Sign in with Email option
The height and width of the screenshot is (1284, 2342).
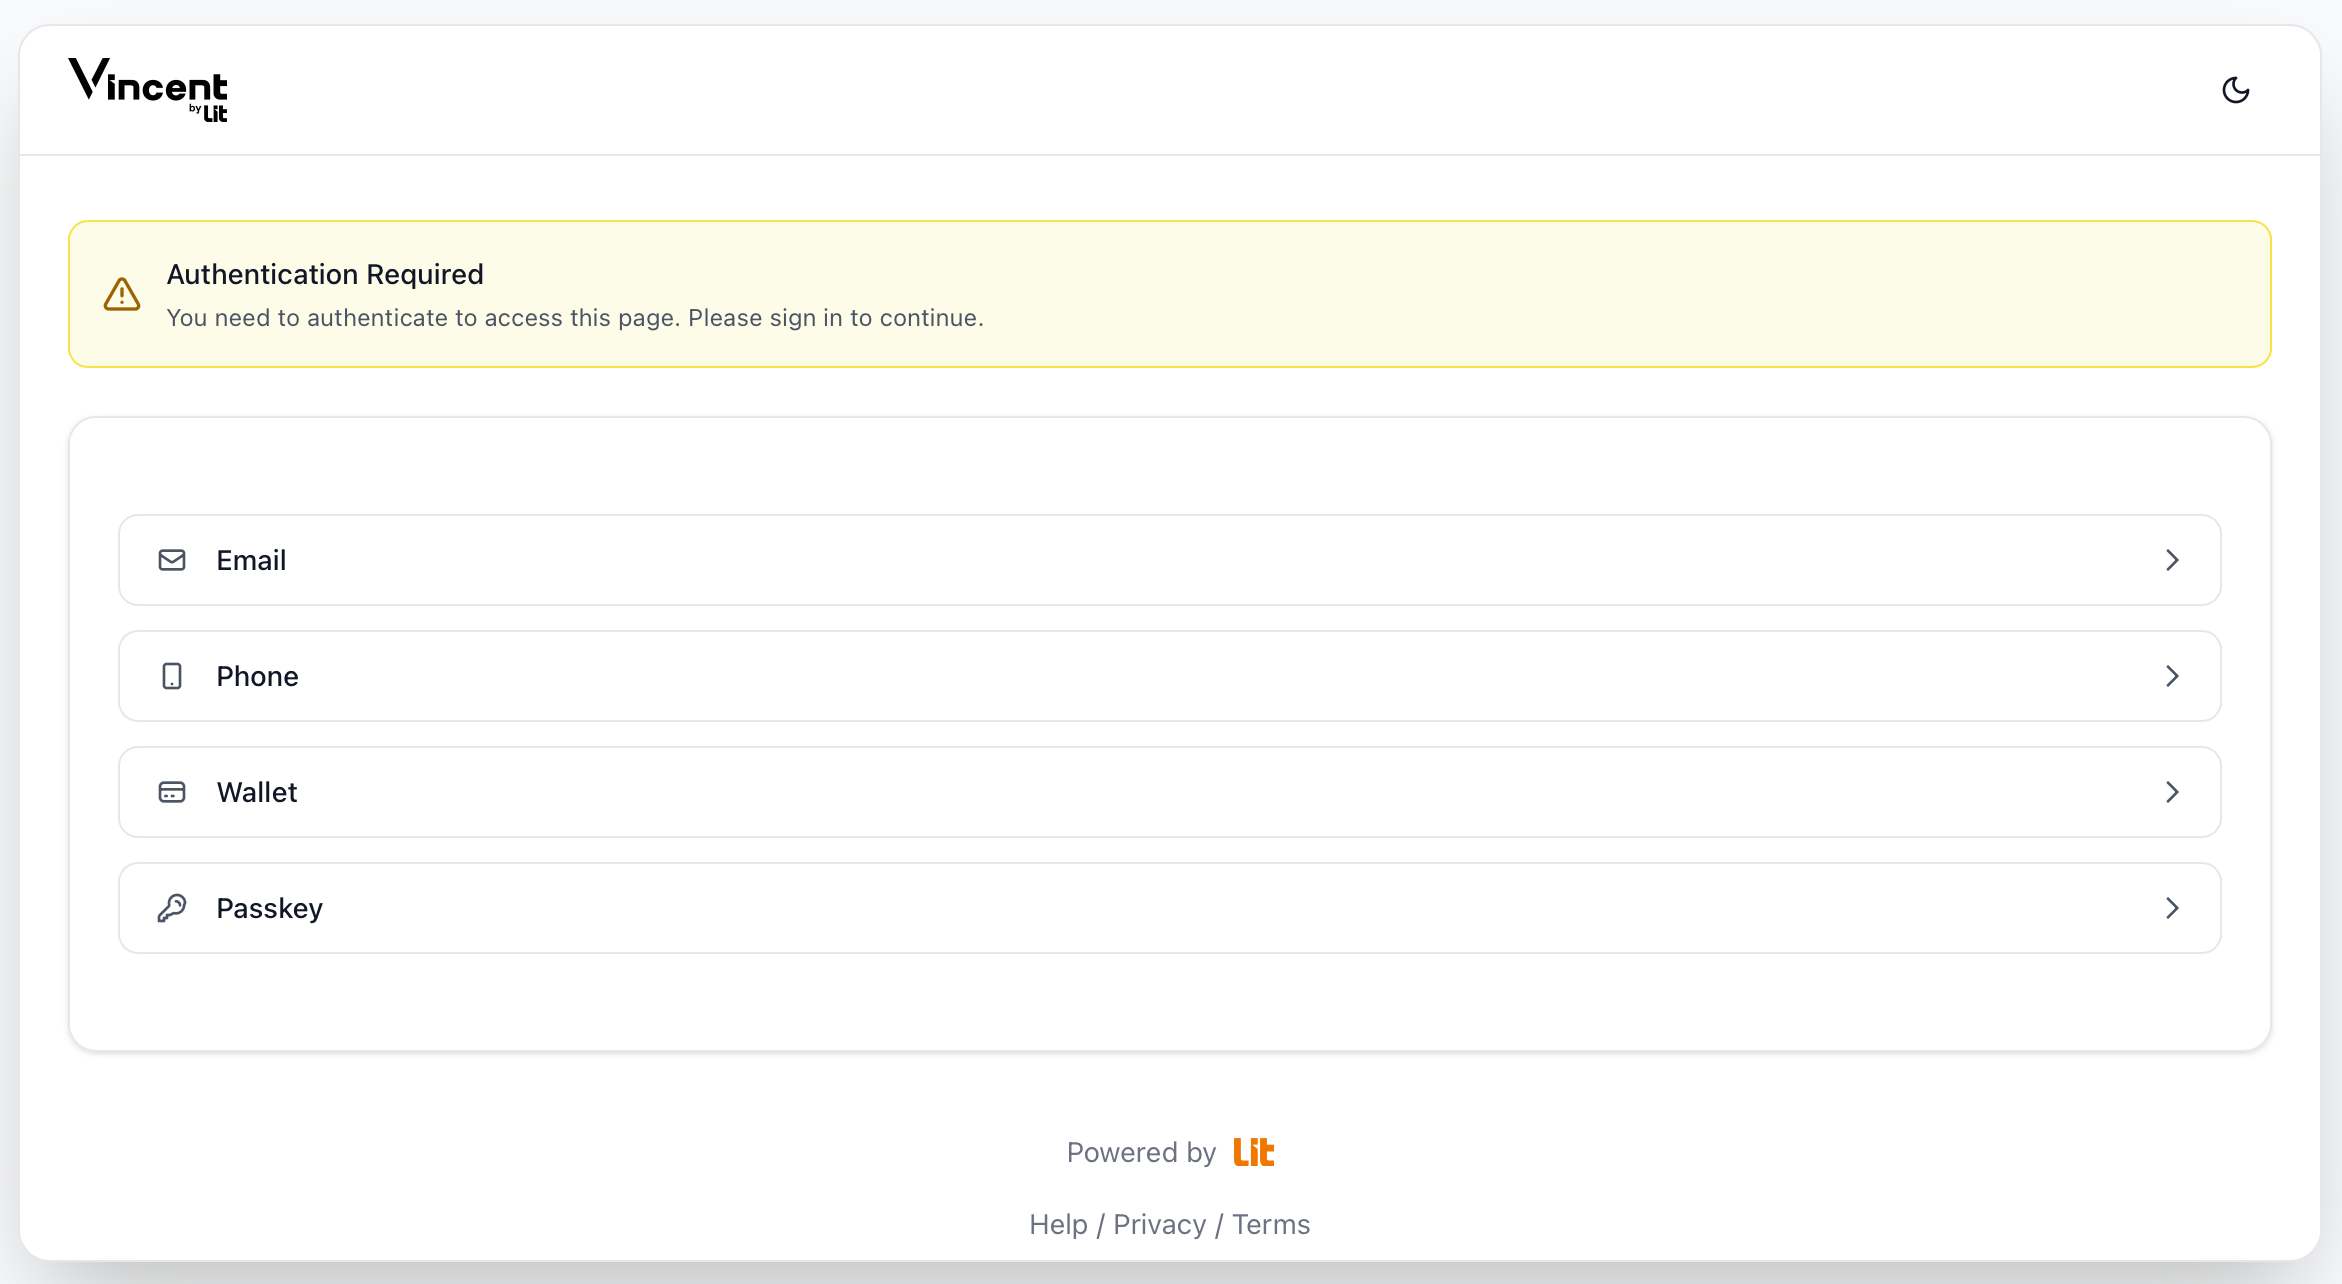point(1170,560)
